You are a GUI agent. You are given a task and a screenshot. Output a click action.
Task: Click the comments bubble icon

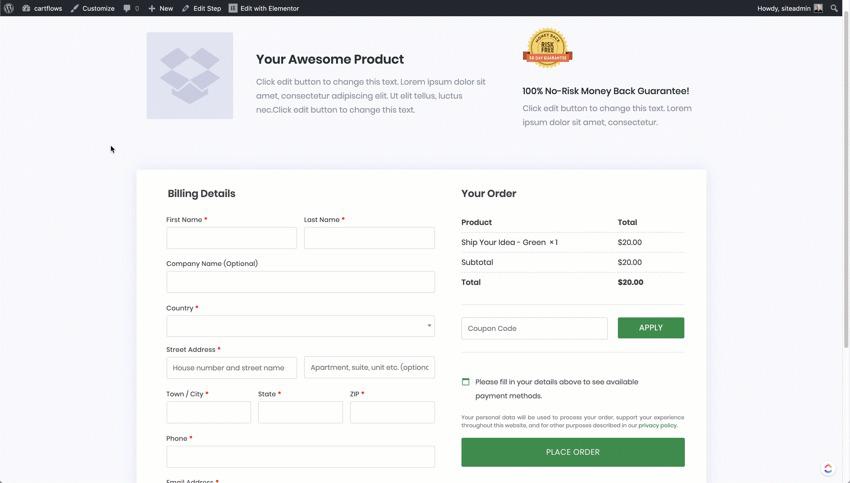click(x=128, y=8)
